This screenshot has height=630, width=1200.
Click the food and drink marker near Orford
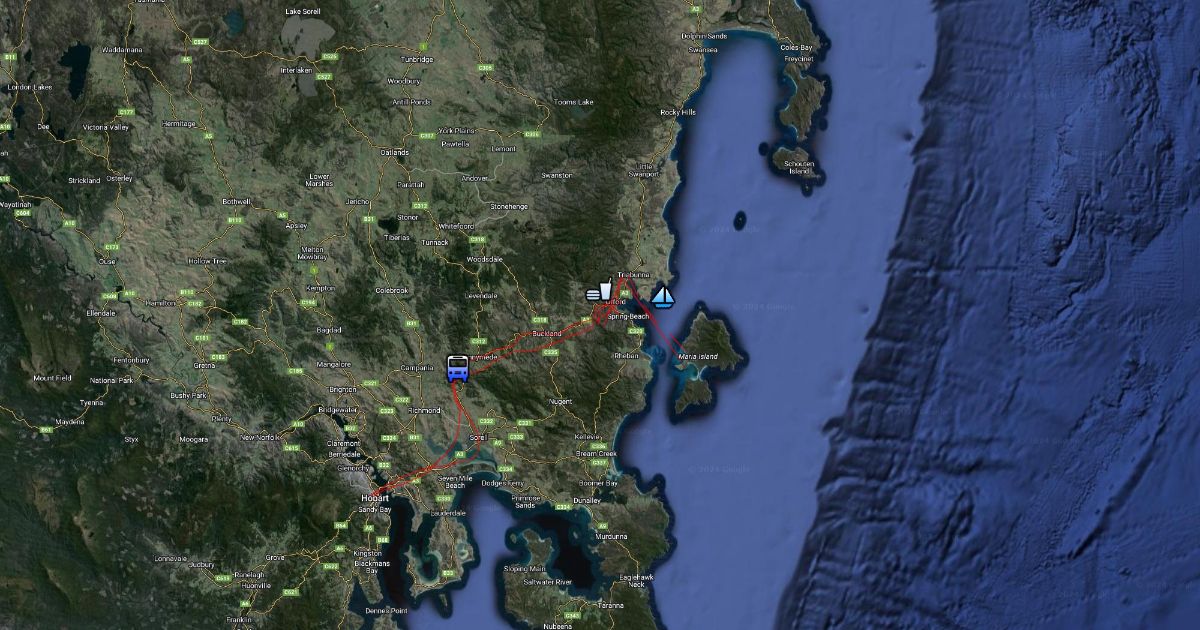[600, 291]
